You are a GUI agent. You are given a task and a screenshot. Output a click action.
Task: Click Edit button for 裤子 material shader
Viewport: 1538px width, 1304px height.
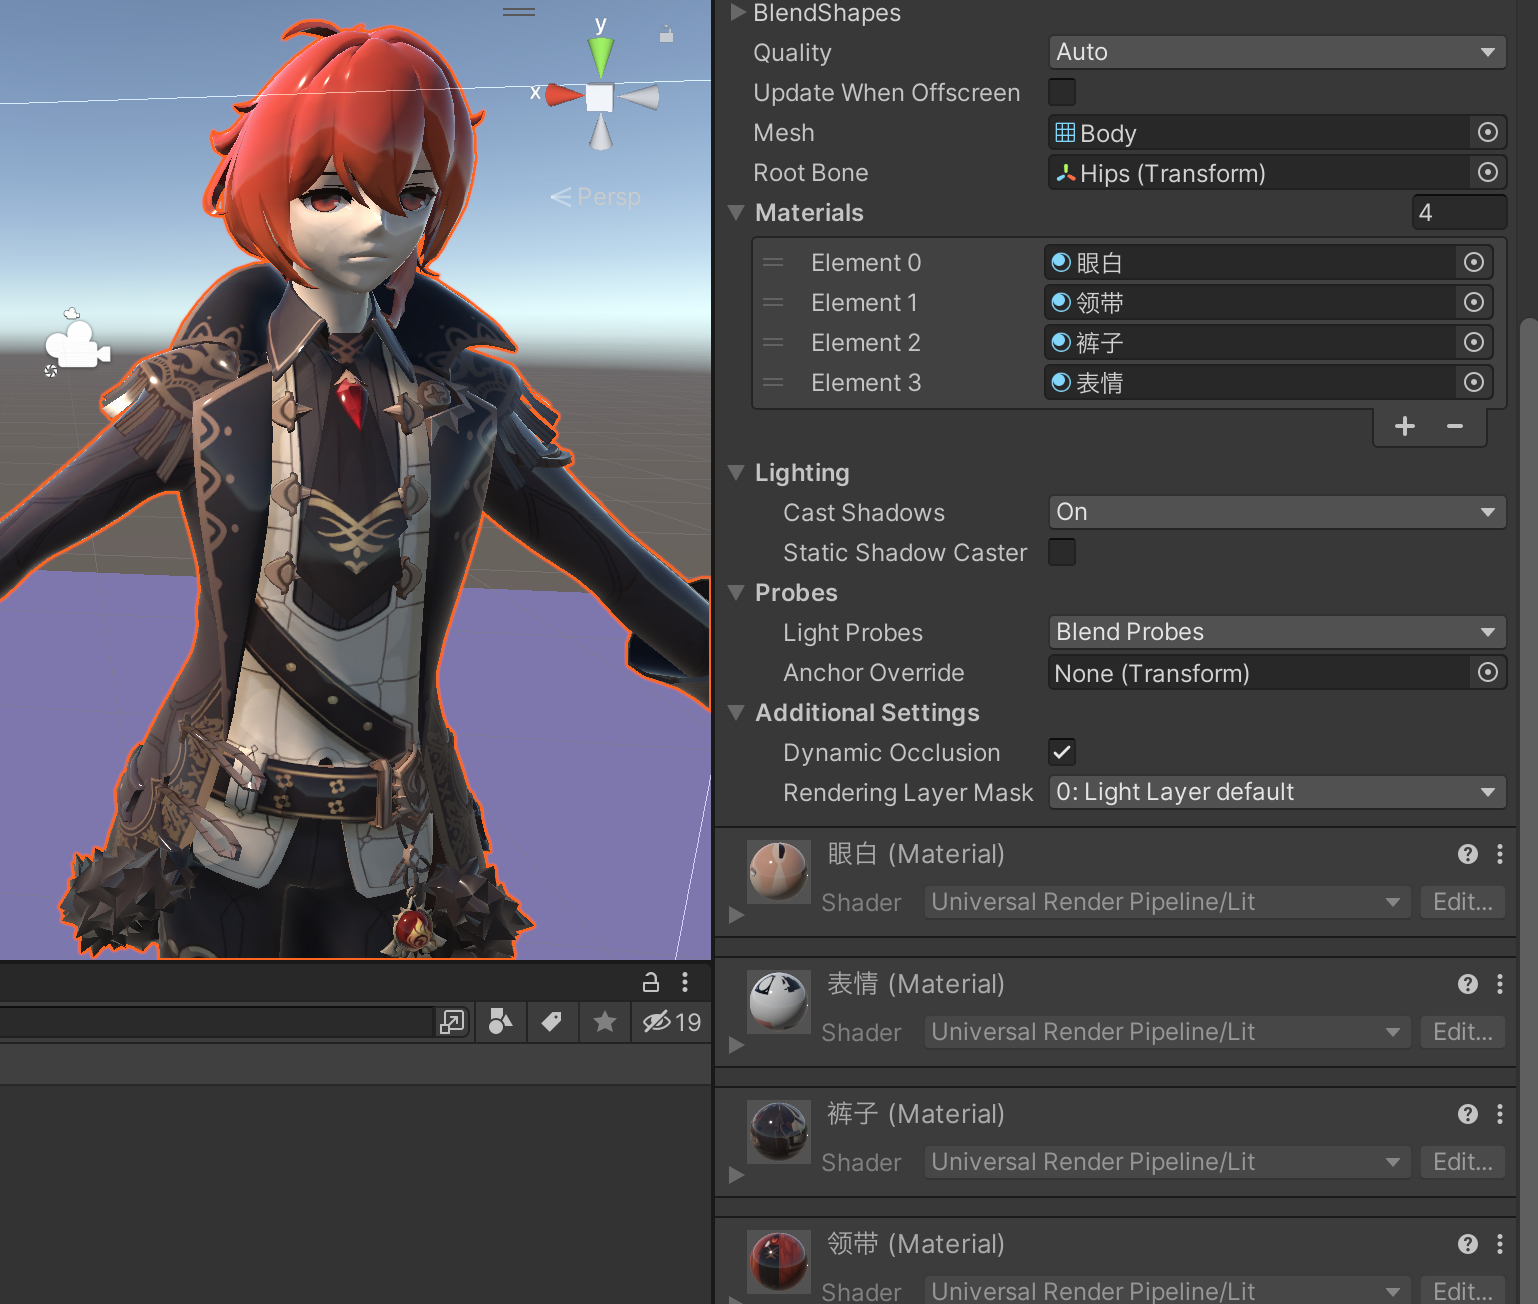(x=1462, y=1162)
